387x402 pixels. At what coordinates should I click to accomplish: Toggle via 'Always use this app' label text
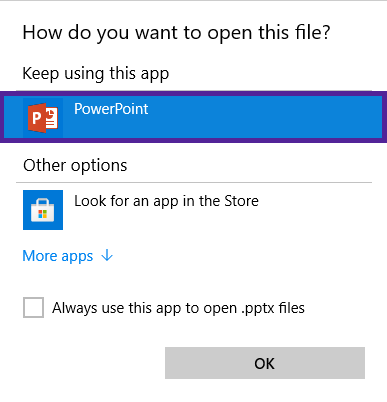coord(178,308)
